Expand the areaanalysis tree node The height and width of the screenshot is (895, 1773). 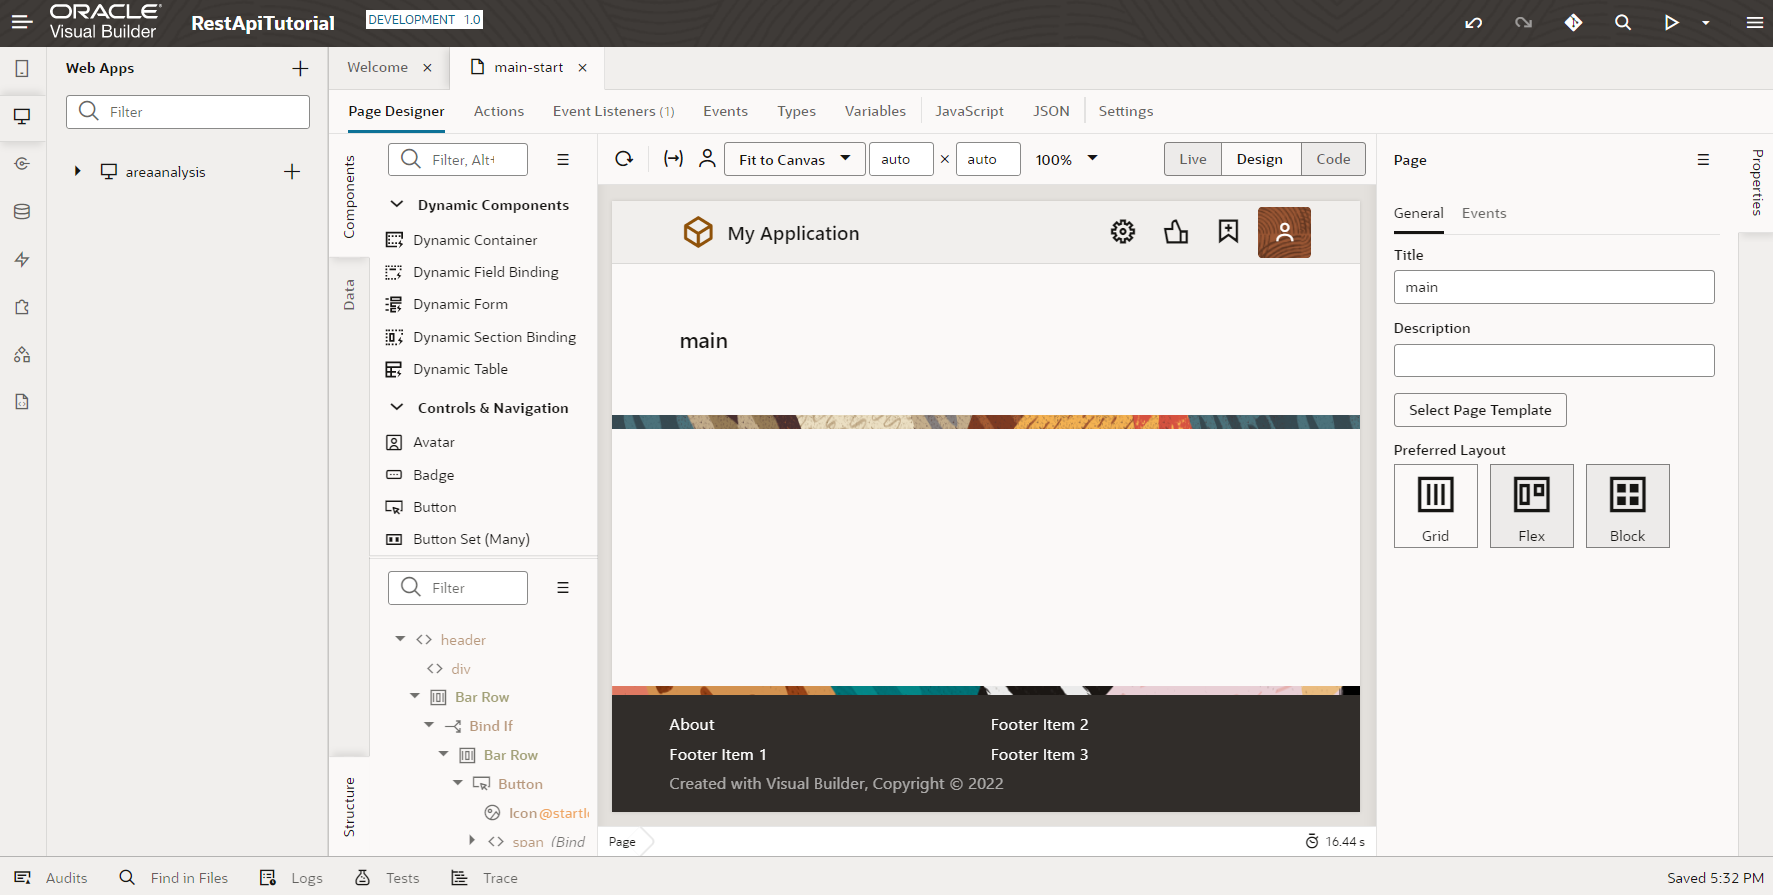tap(77, 172)
